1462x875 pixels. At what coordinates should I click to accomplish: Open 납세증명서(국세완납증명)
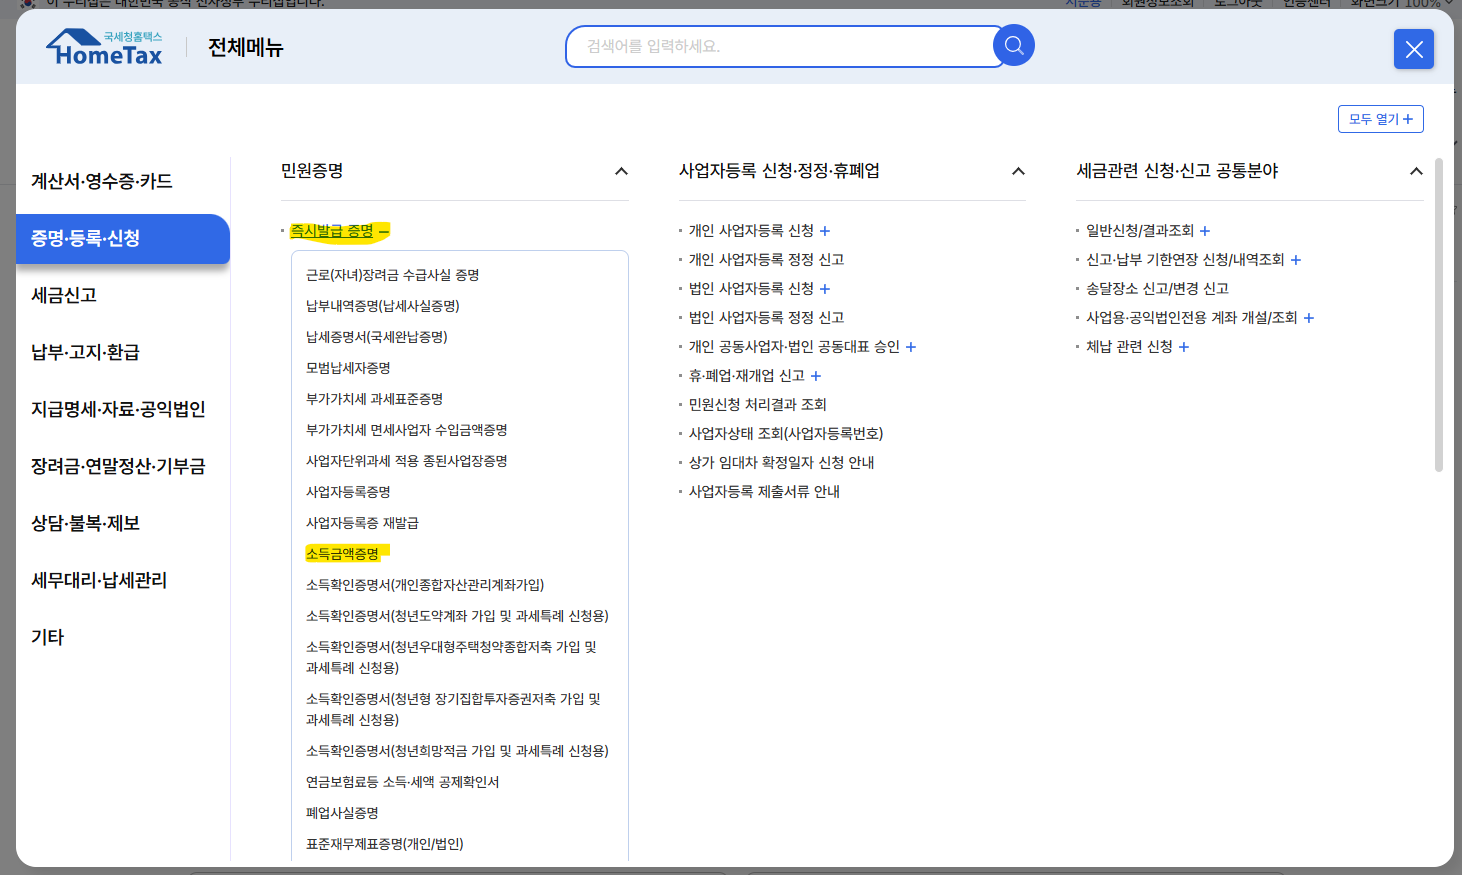(x=377, y=337)
